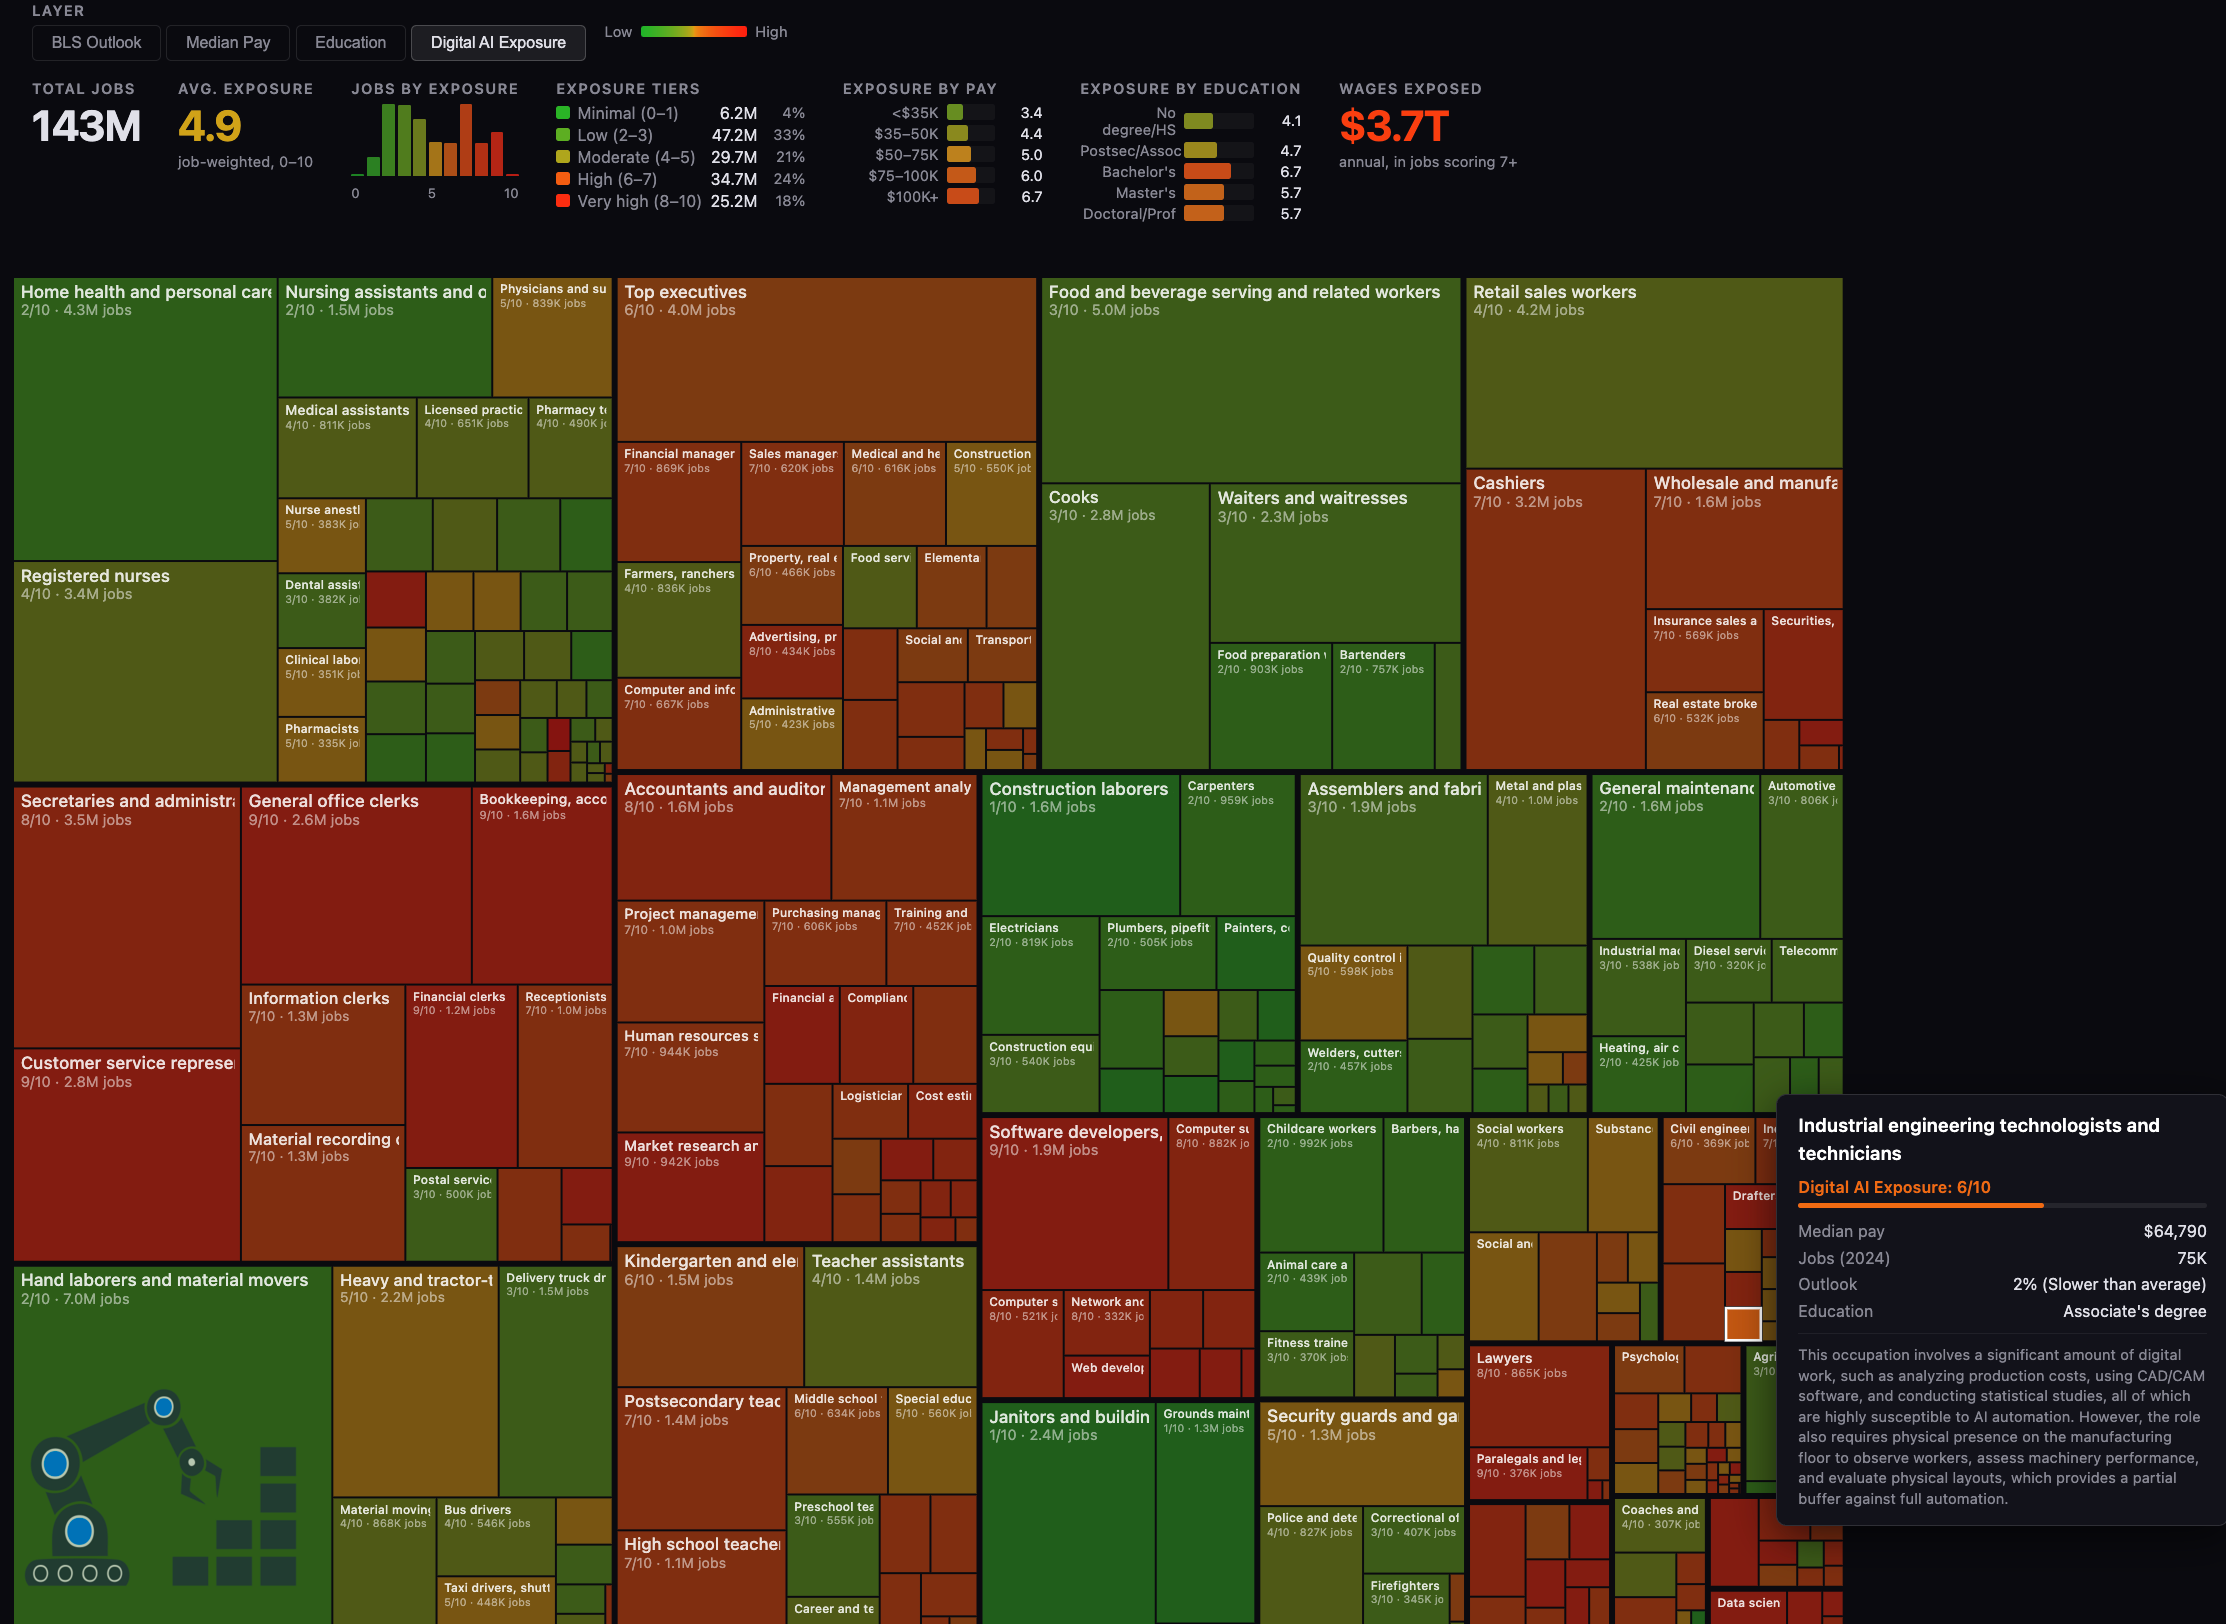Click the red Very high (8–10) legend swatch
Image resolution: width=2226 pixels, height=1624 pixels.
[563, 201]
